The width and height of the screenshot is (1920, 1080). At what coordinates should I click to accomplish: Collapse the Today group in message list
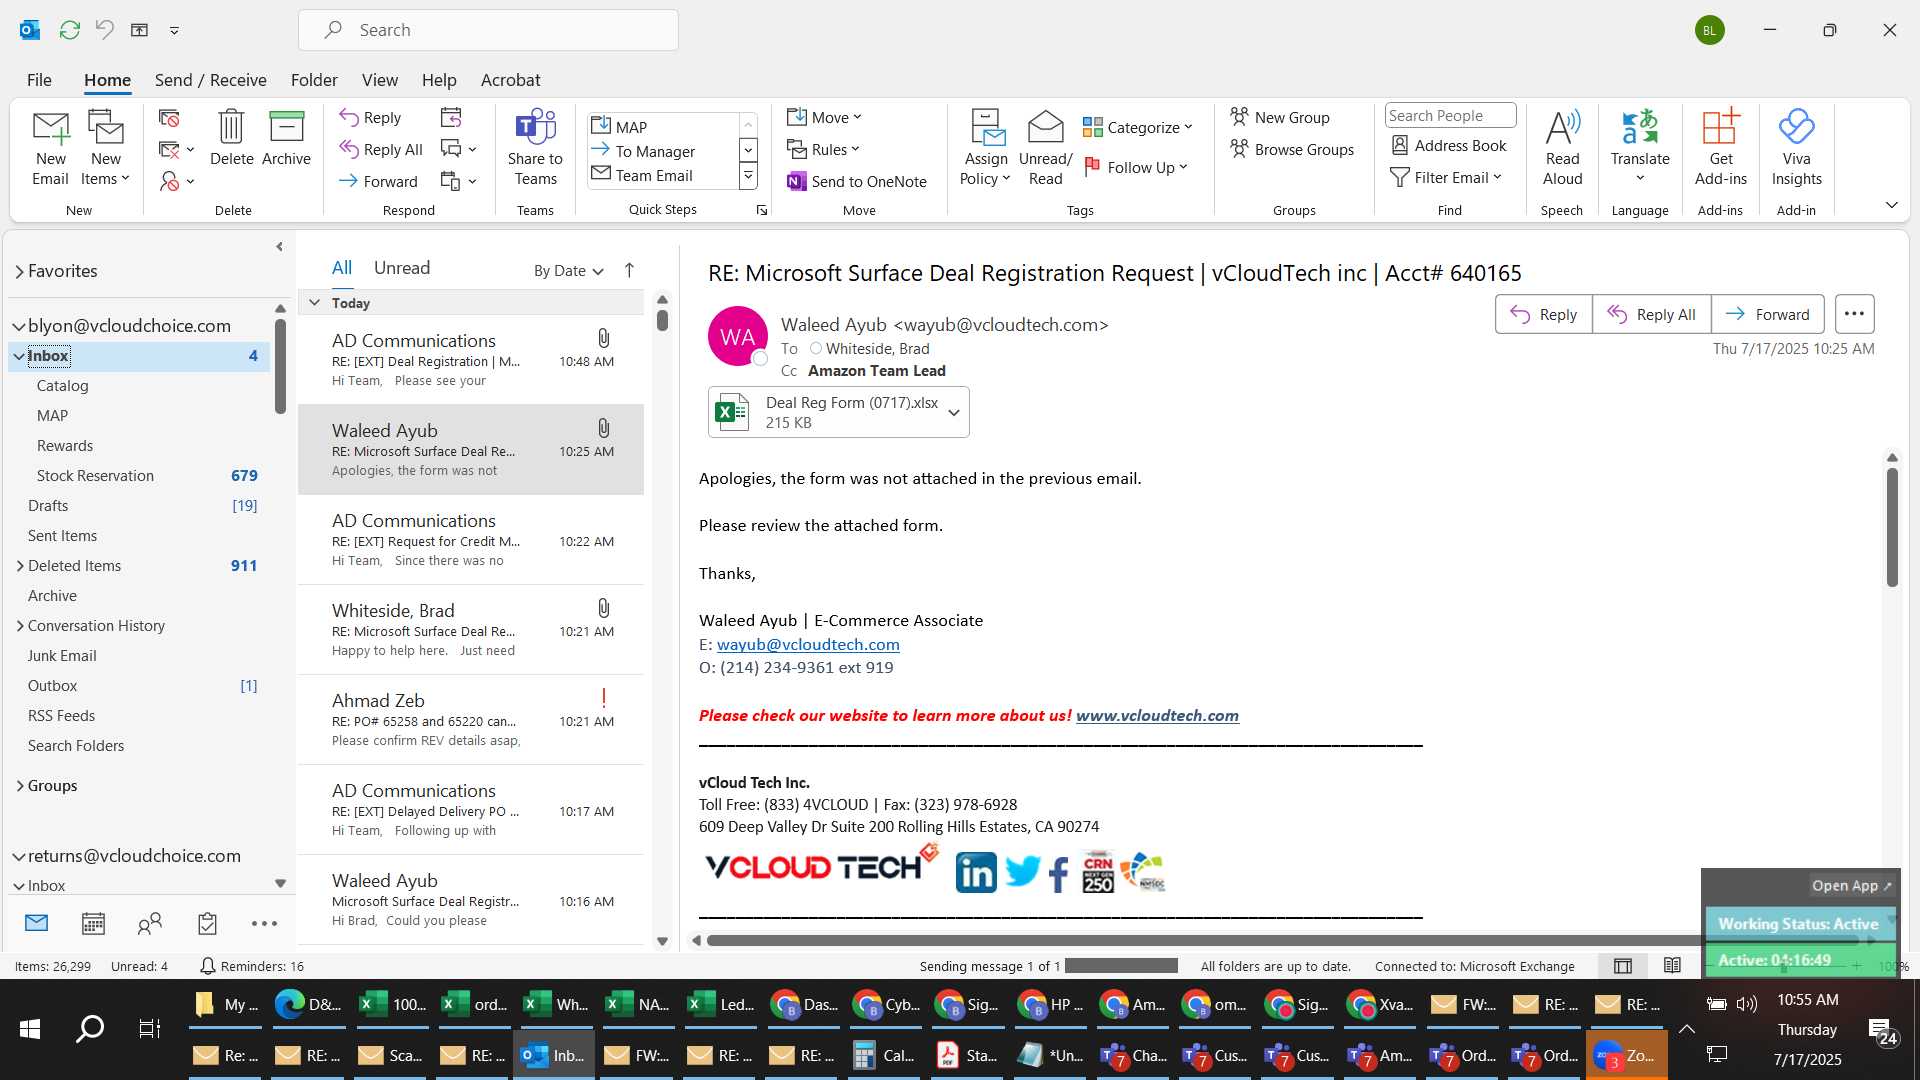(314, 303)
